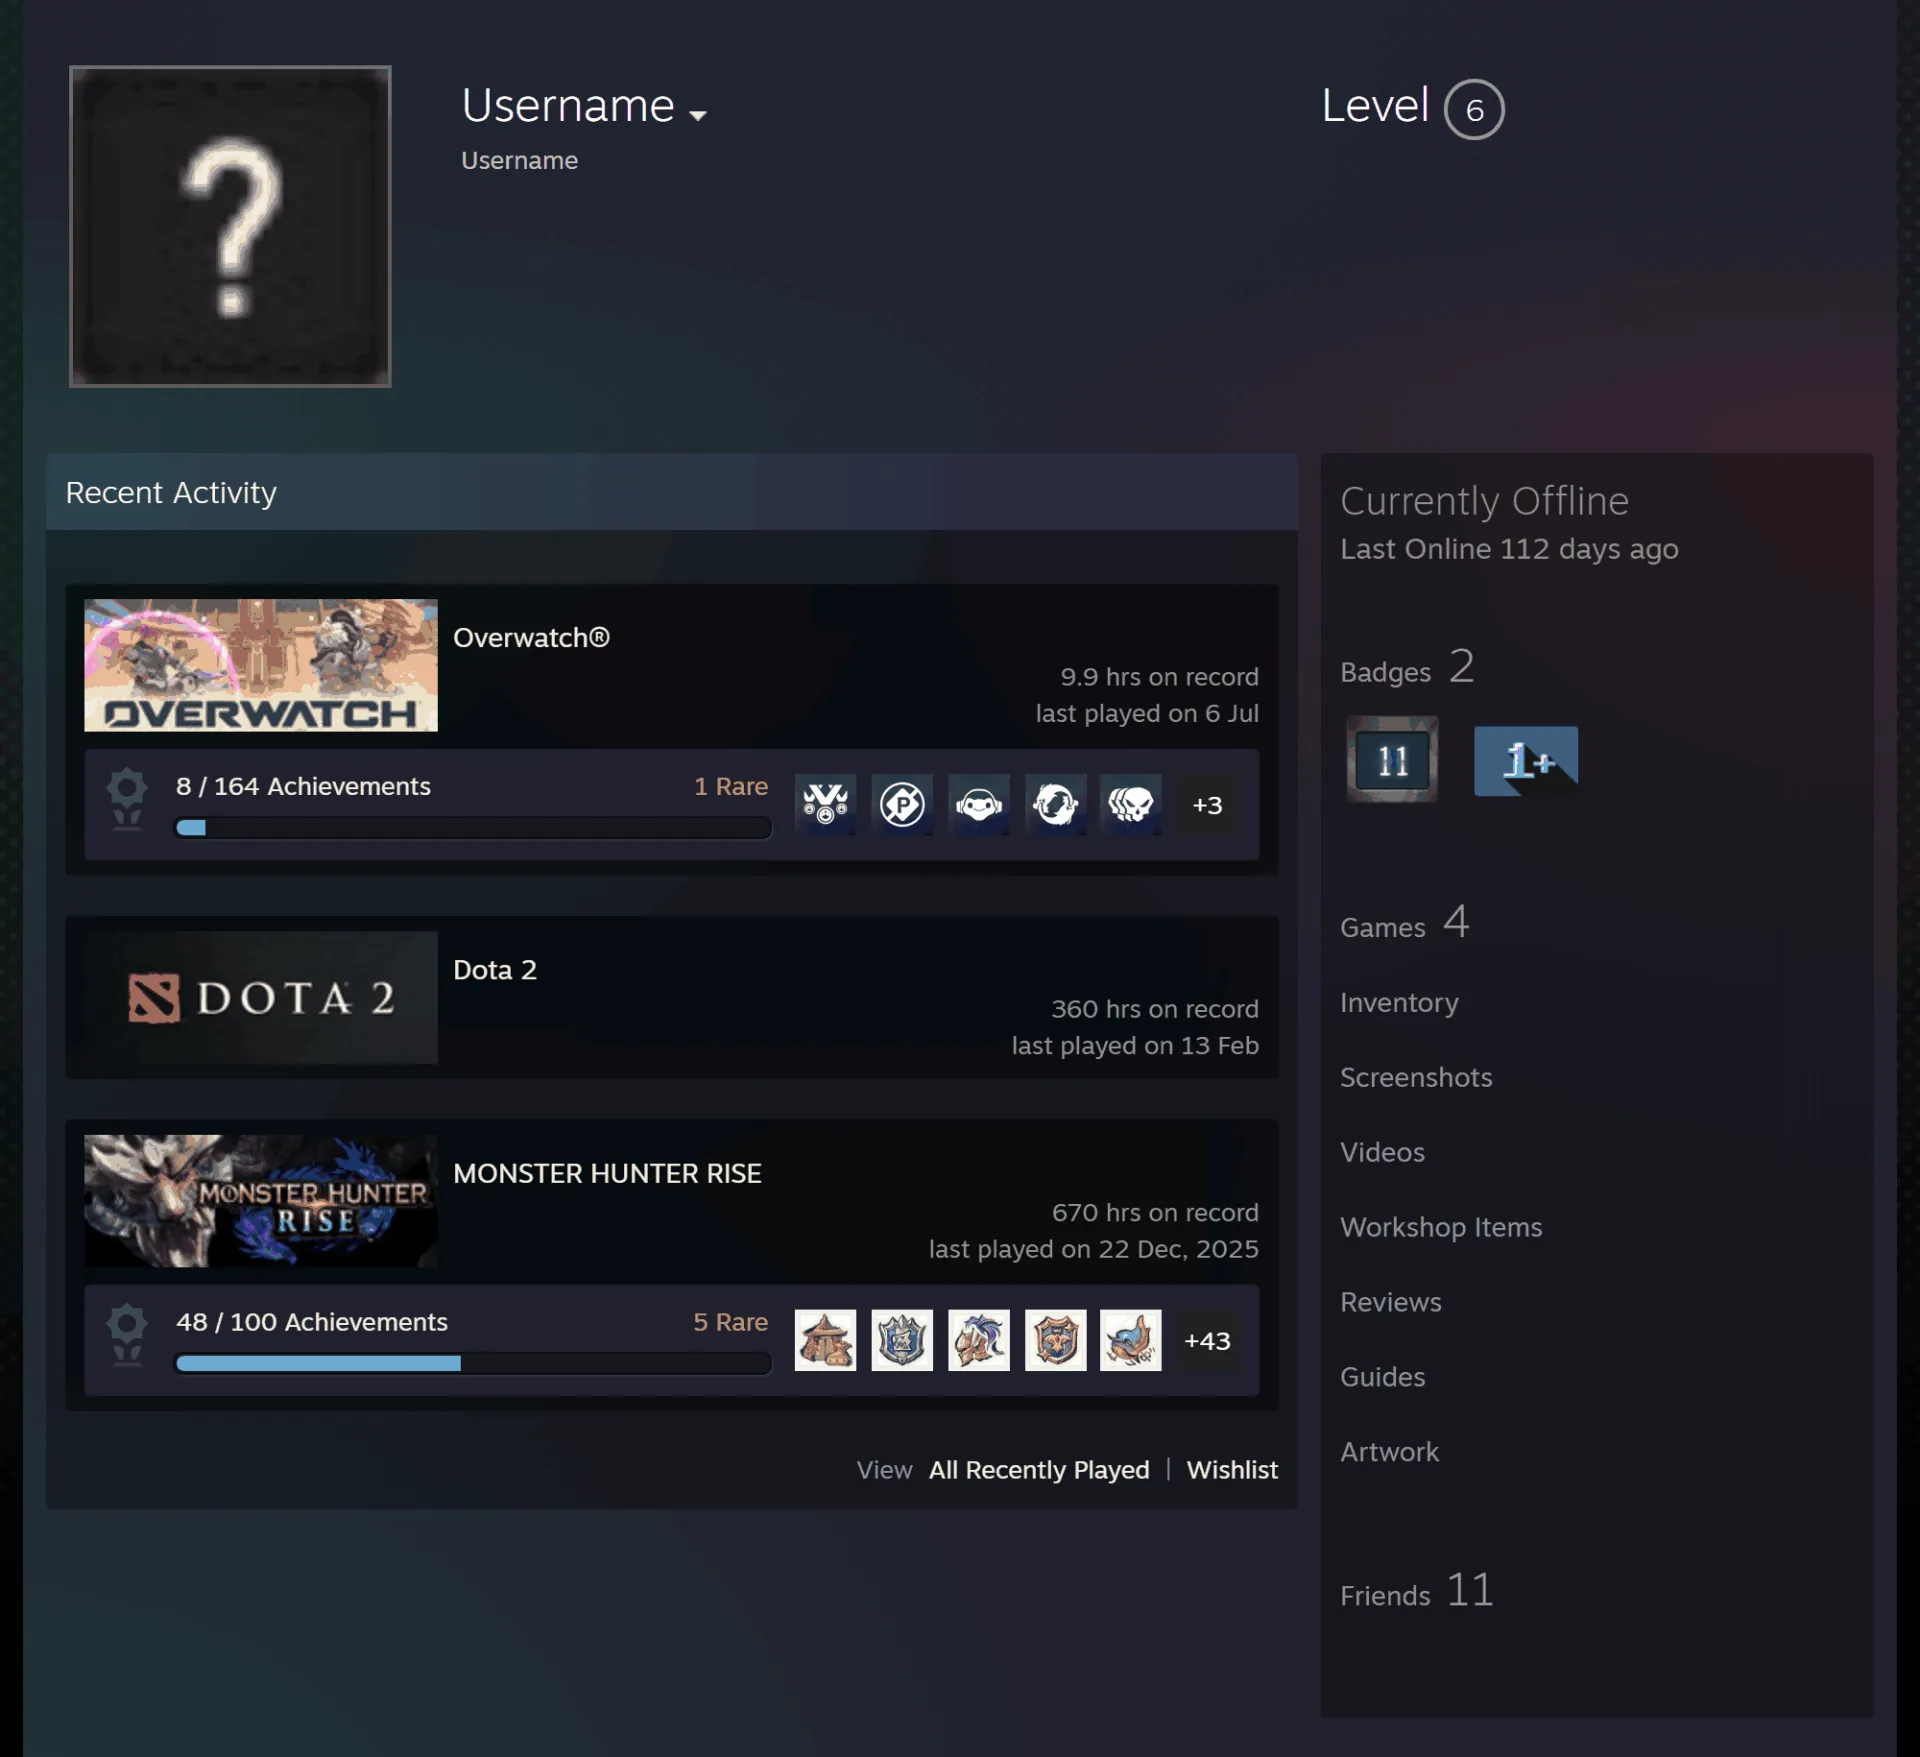Open the Friends 11 list

(x=1417, y=1590)
